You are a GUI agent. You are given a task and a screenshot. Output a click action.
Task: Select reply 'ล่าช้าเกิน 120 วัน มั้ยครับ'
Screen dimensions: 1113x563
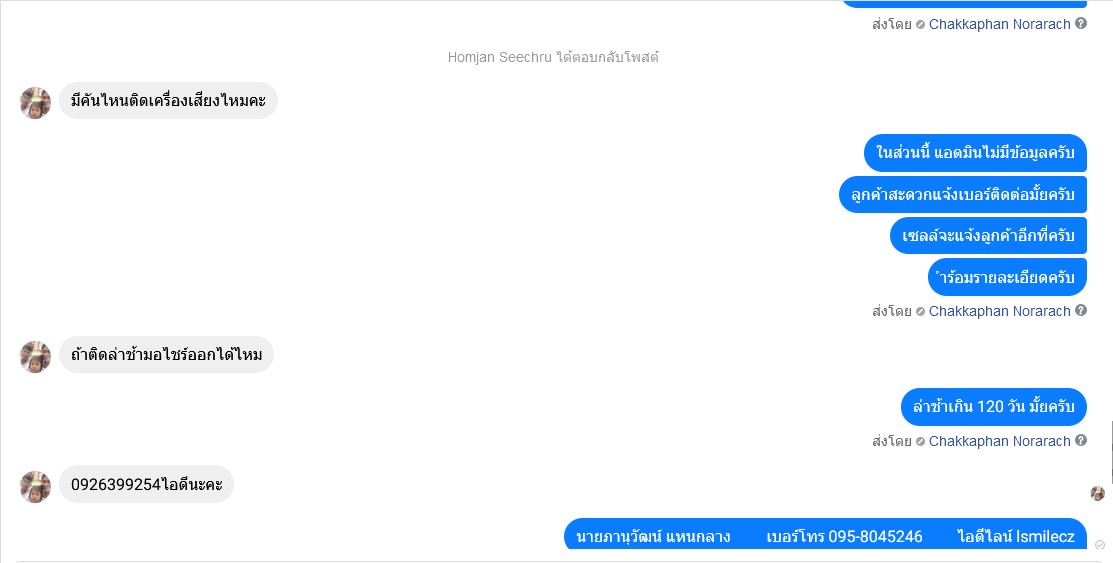click(x=994, y=407)
